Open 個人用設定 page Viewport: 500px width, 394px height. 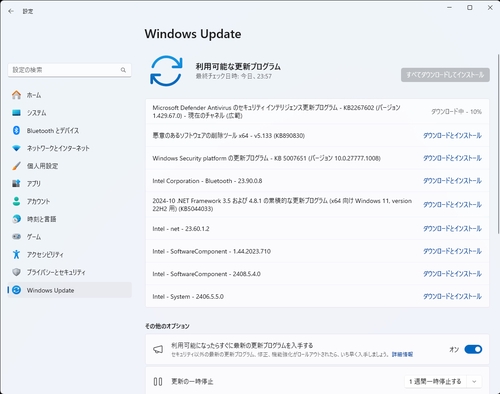point(70,166)
